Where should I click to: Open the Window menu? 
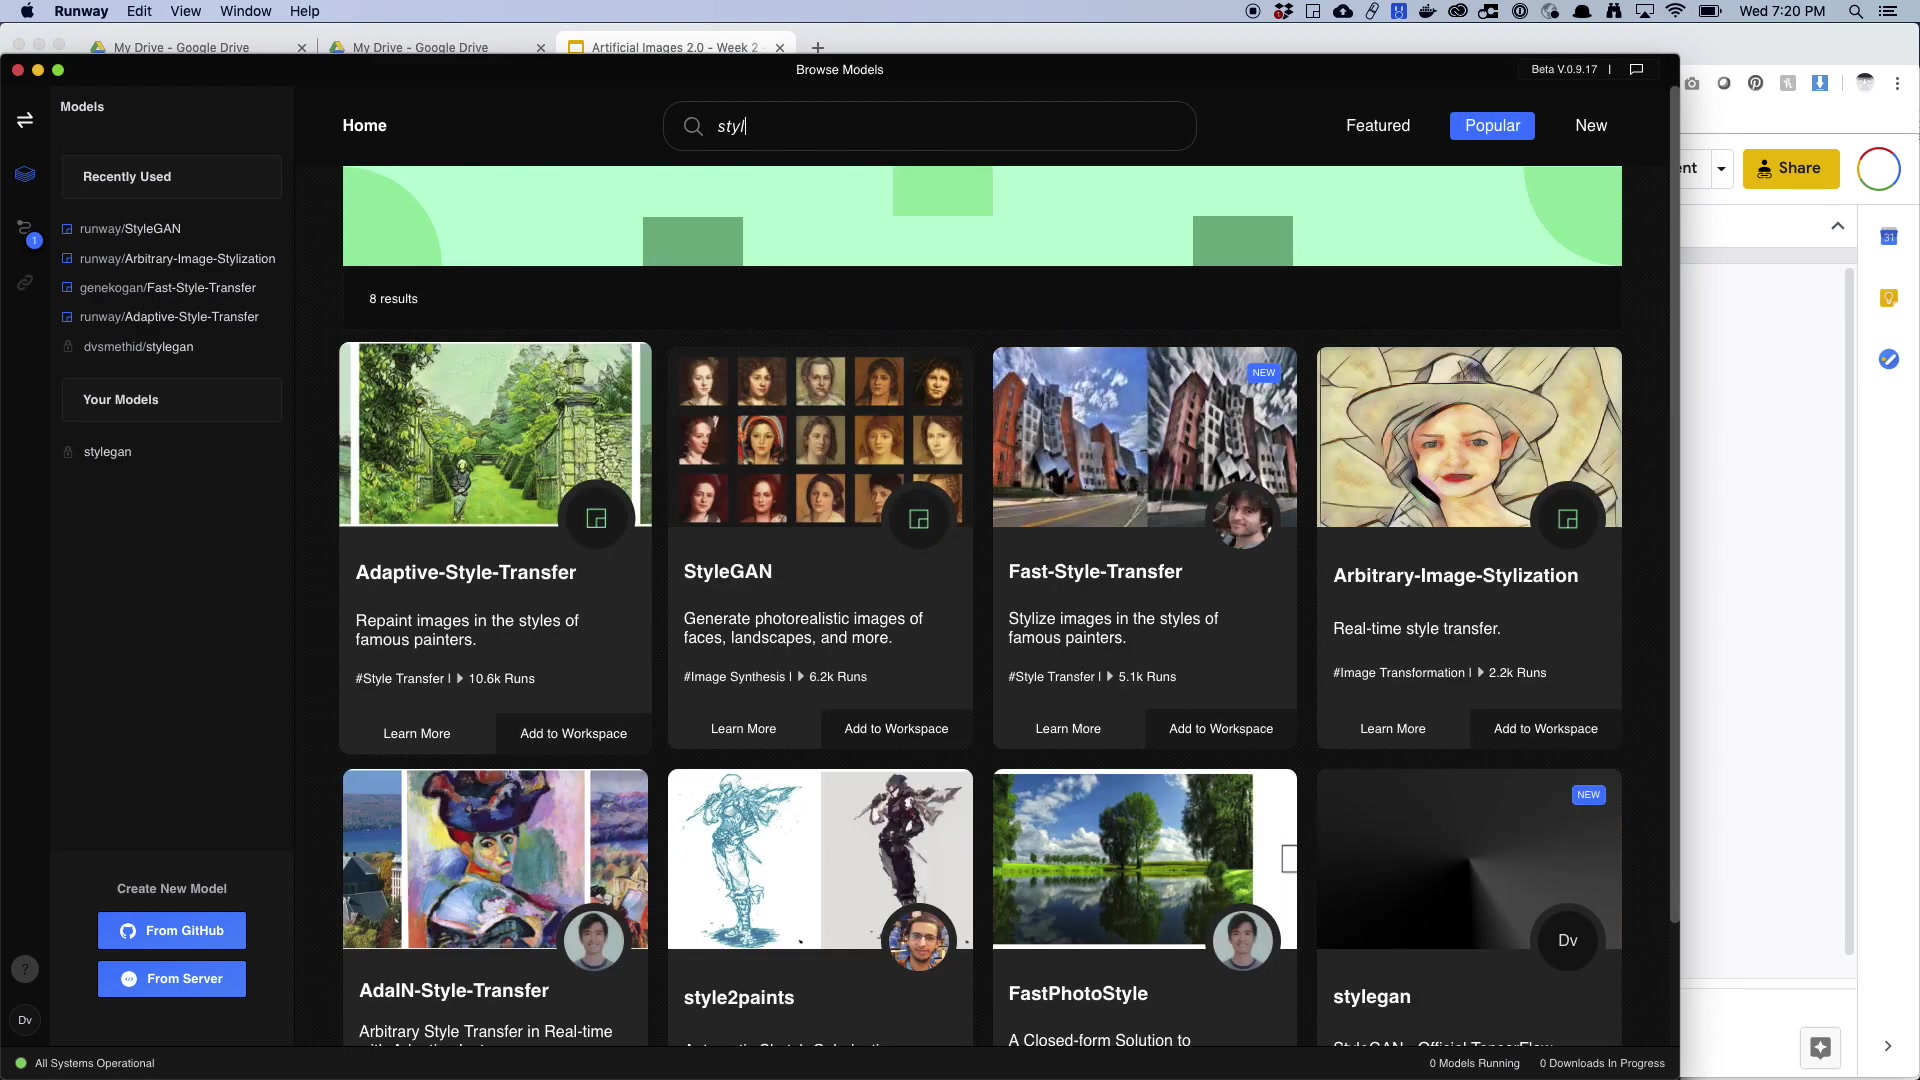245,11
